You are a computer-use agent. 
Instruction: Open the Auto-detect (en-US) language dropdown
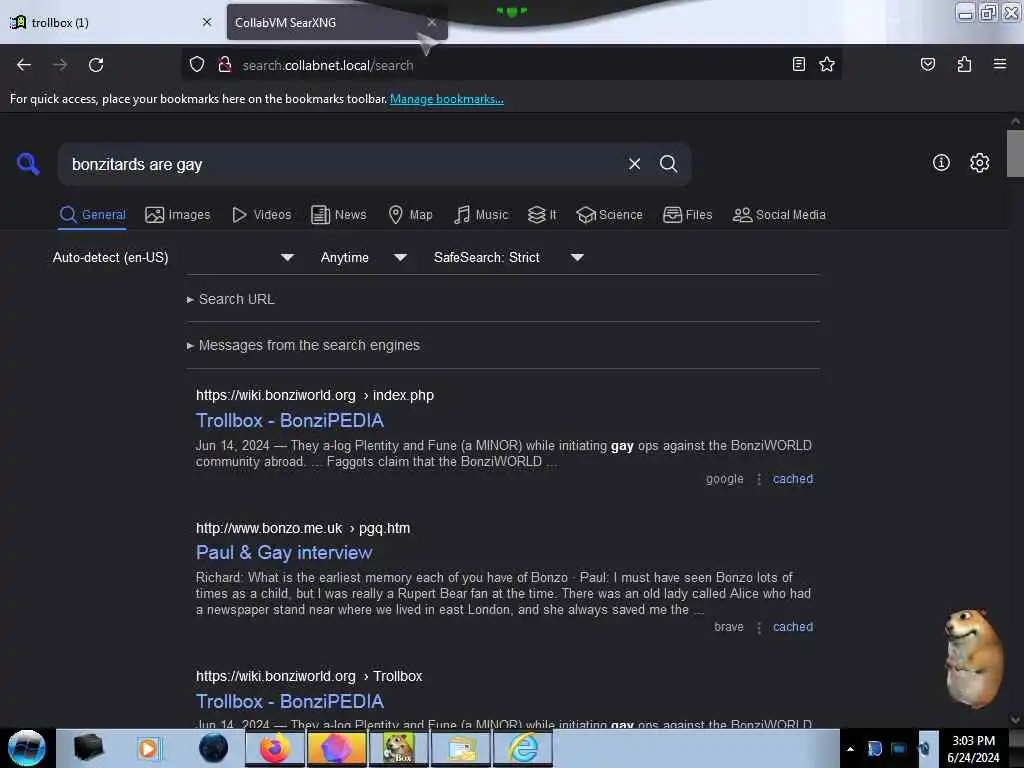coord(173,257)
